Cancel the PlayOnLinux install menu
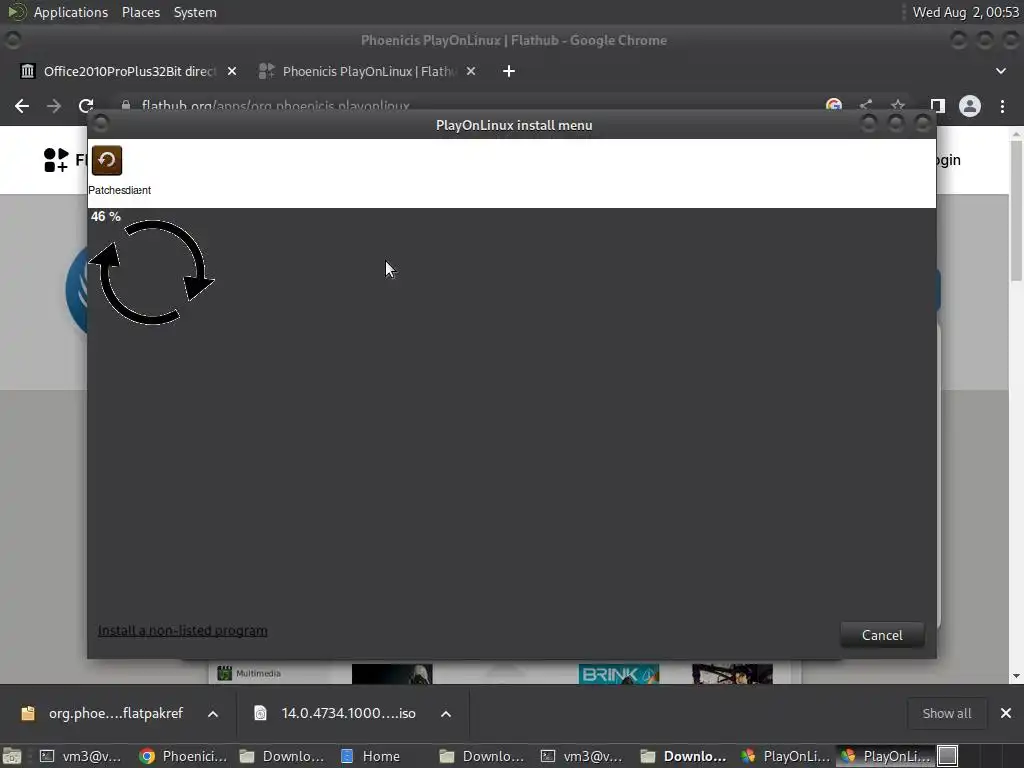This screenshot has width=1024, height=768. (882, 635)
